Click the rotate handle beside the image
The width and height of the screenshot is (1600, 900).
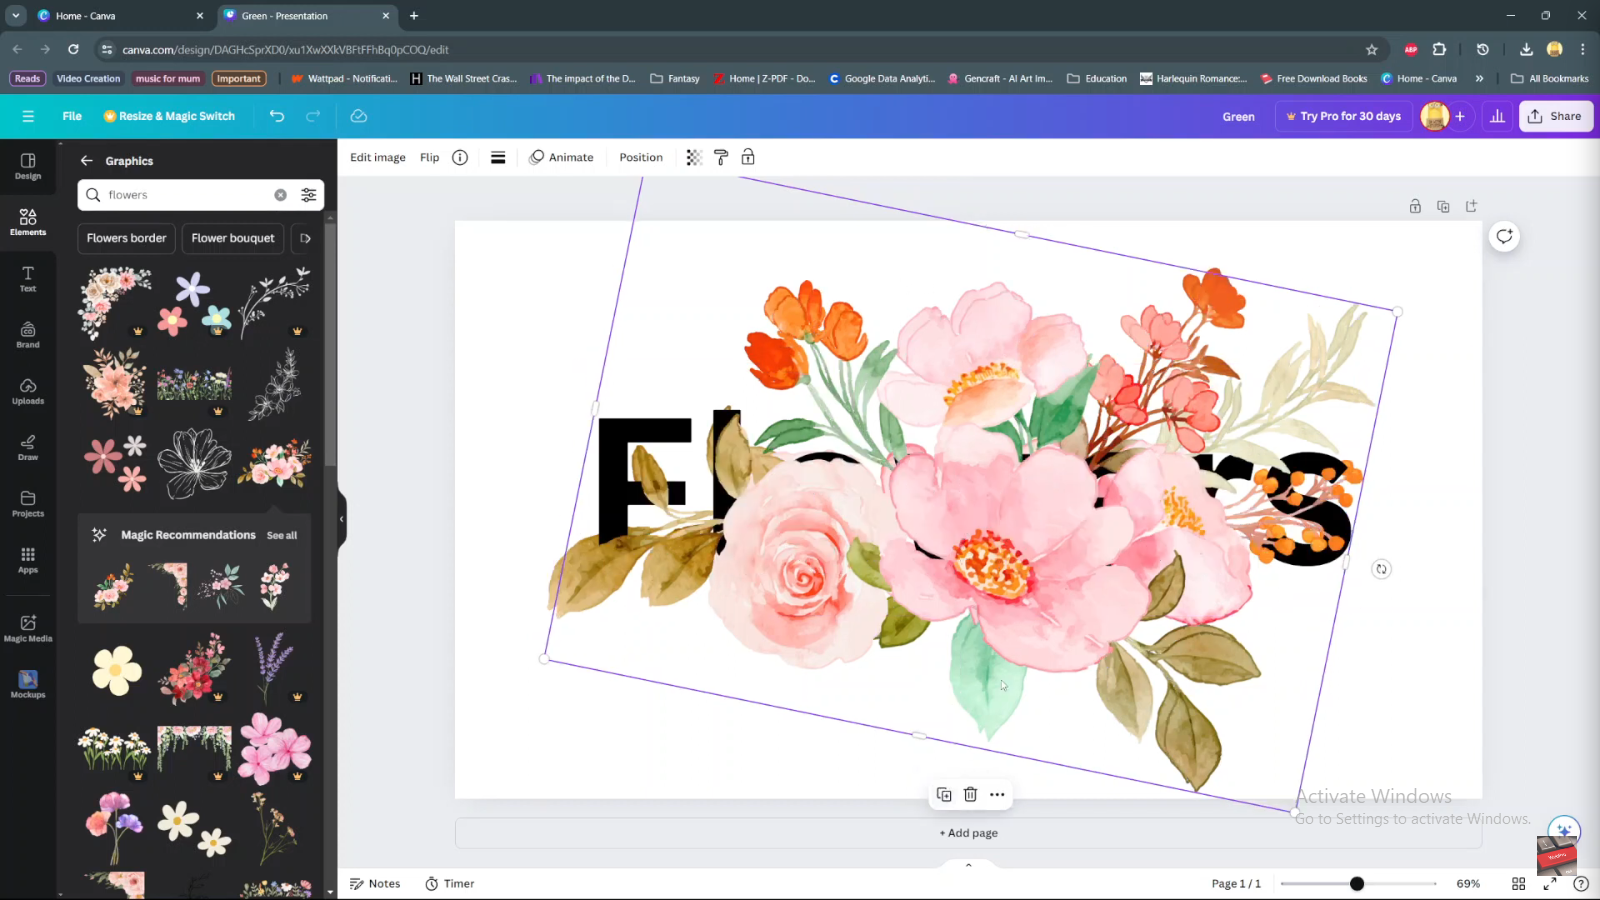point(1381,569)
